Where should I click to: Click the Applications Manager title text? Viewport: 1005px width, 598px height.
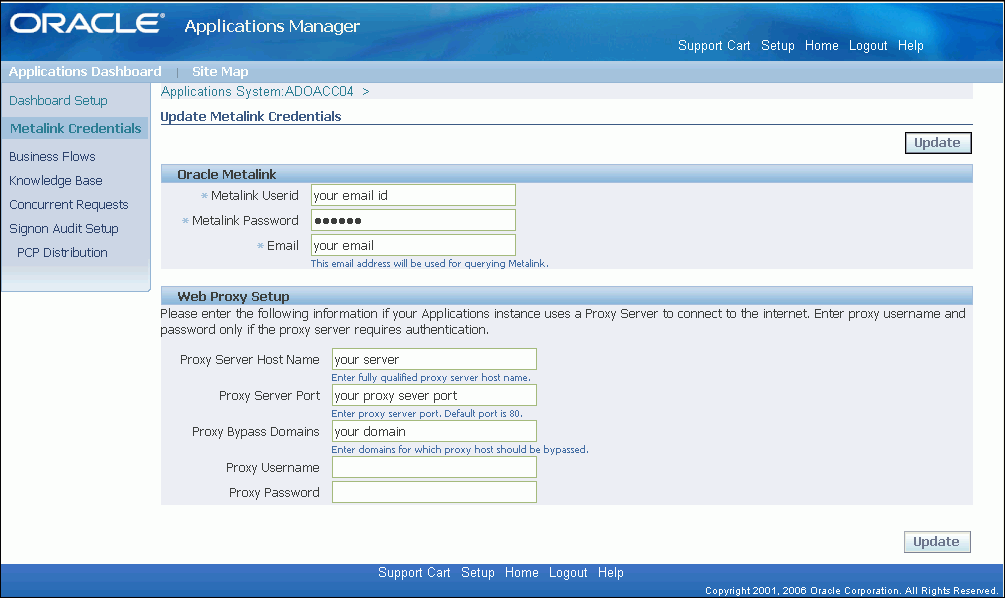point(272,26)
